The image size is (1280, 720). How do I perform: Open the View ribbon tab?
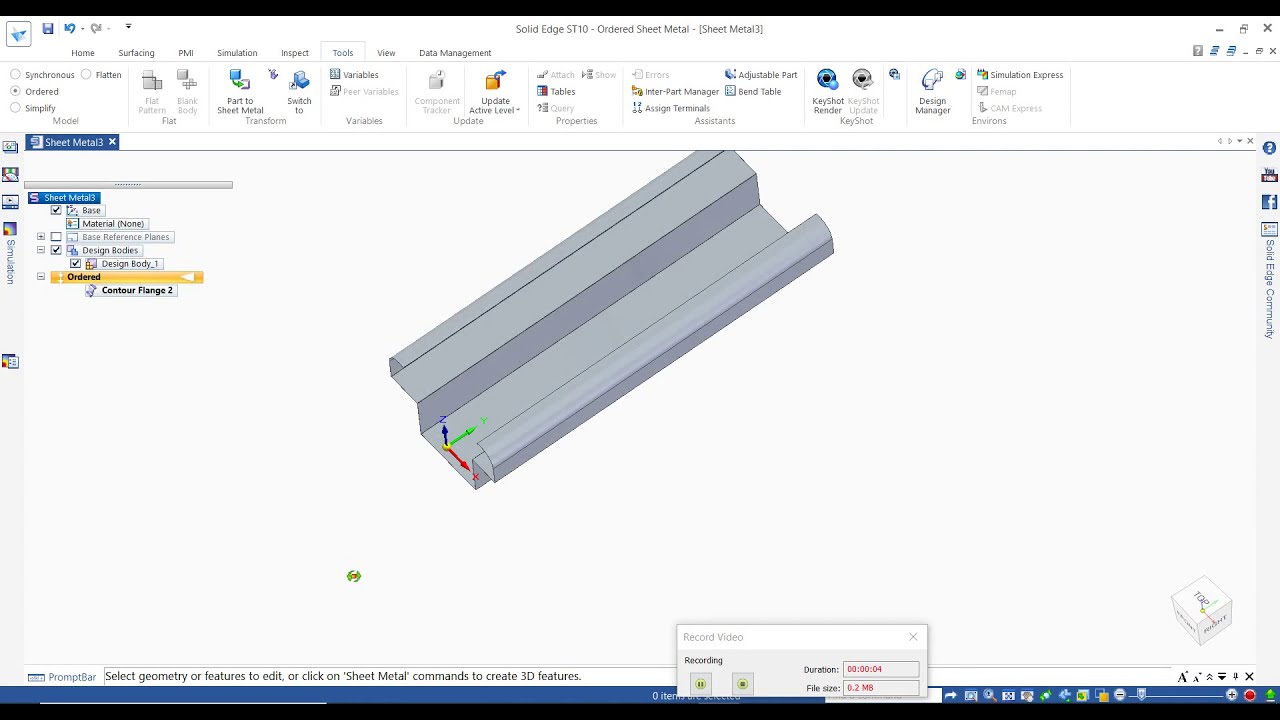click(x=386, y=53)
